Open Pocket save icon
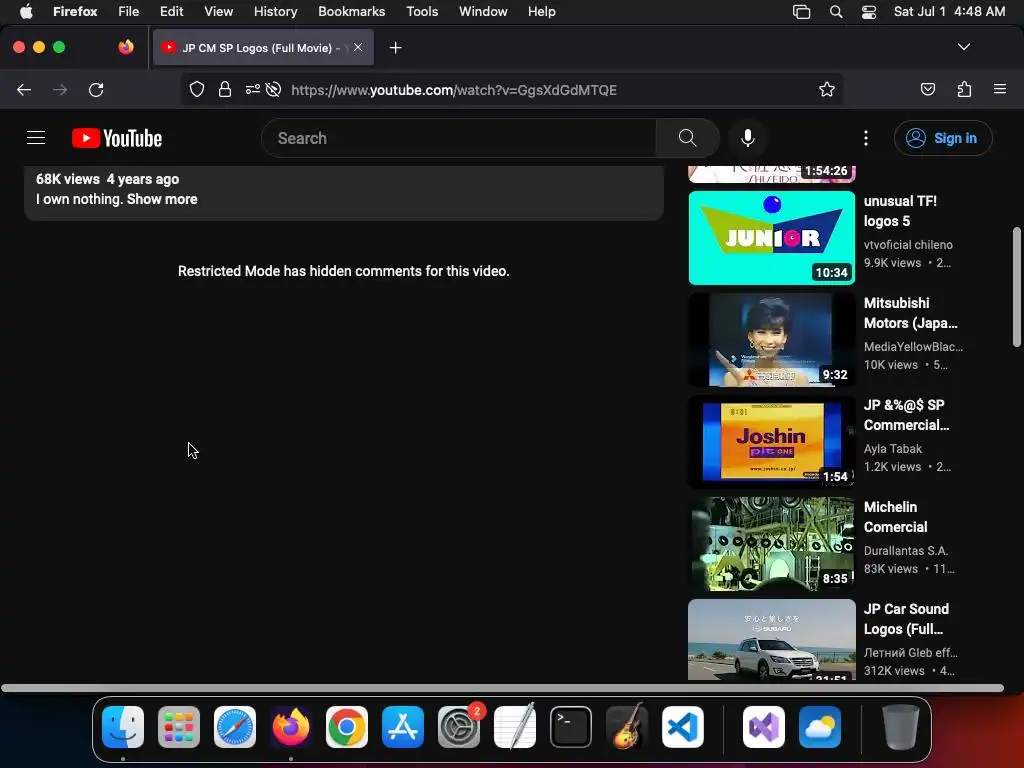 (x=927, y=89)
